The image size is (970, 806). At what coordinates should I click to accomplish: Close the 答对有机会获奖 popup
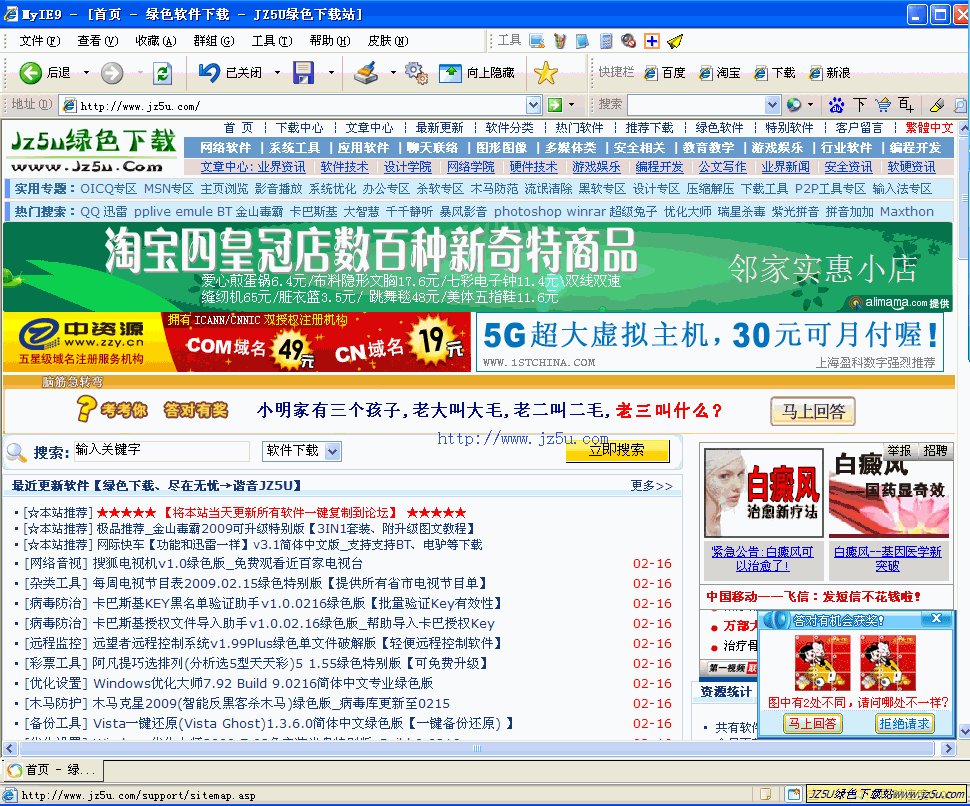(x=937, y=619)
